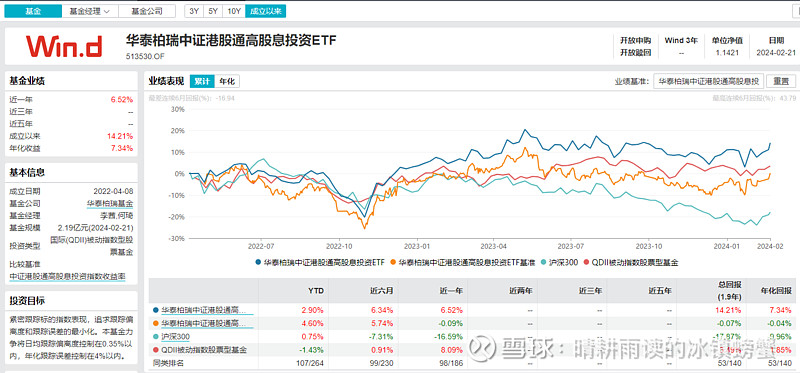Select the 3Y time range

click(x=194, y=11)
